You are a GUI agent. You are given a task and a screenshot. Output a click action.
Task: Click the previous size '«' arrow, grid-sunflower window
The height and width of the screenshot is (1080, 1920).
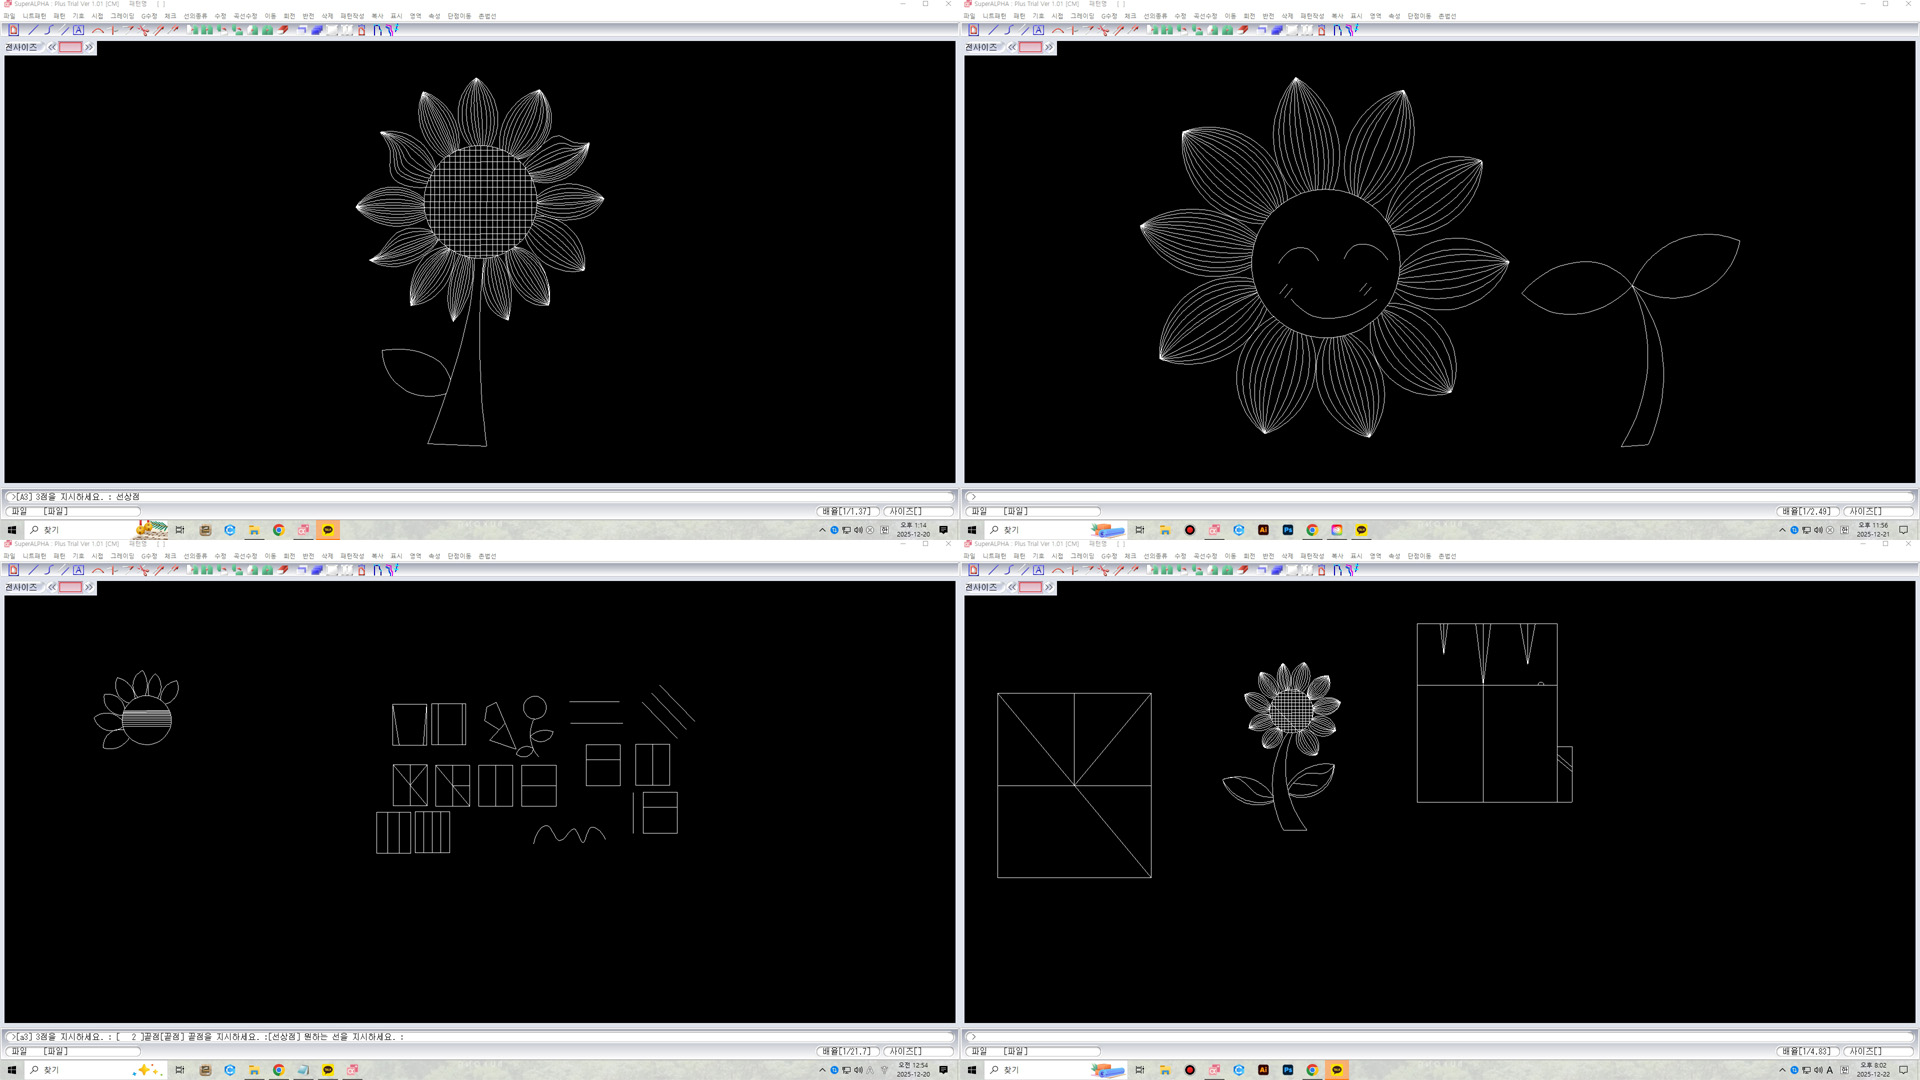[x=52, y=47]
